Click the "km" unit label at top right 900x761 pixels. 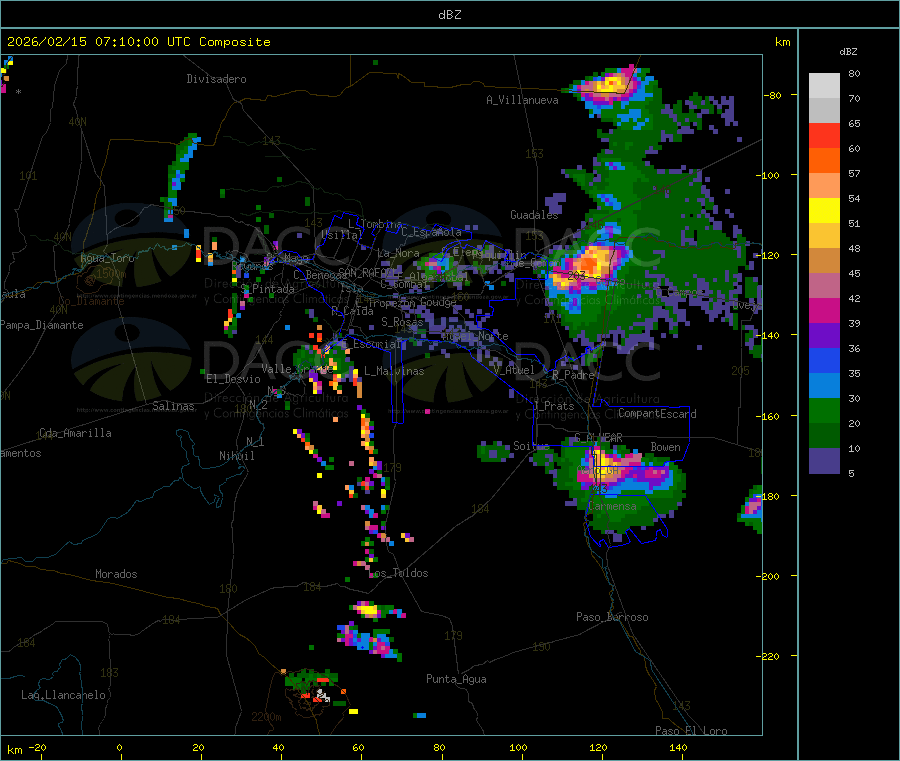pyautogui.click(x=782, y=42)
